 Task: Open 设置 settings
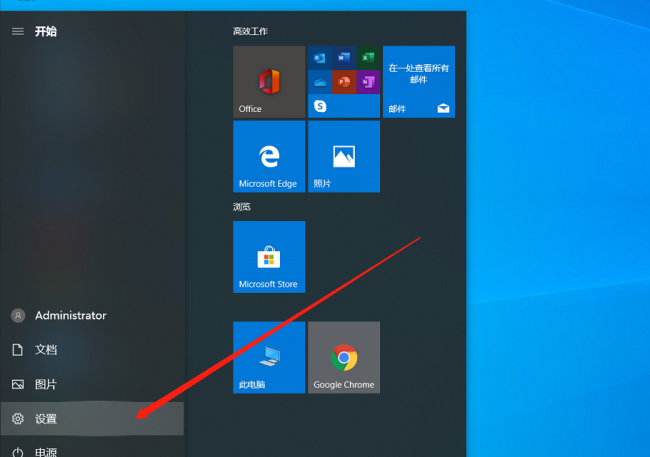tap(92, 419)
